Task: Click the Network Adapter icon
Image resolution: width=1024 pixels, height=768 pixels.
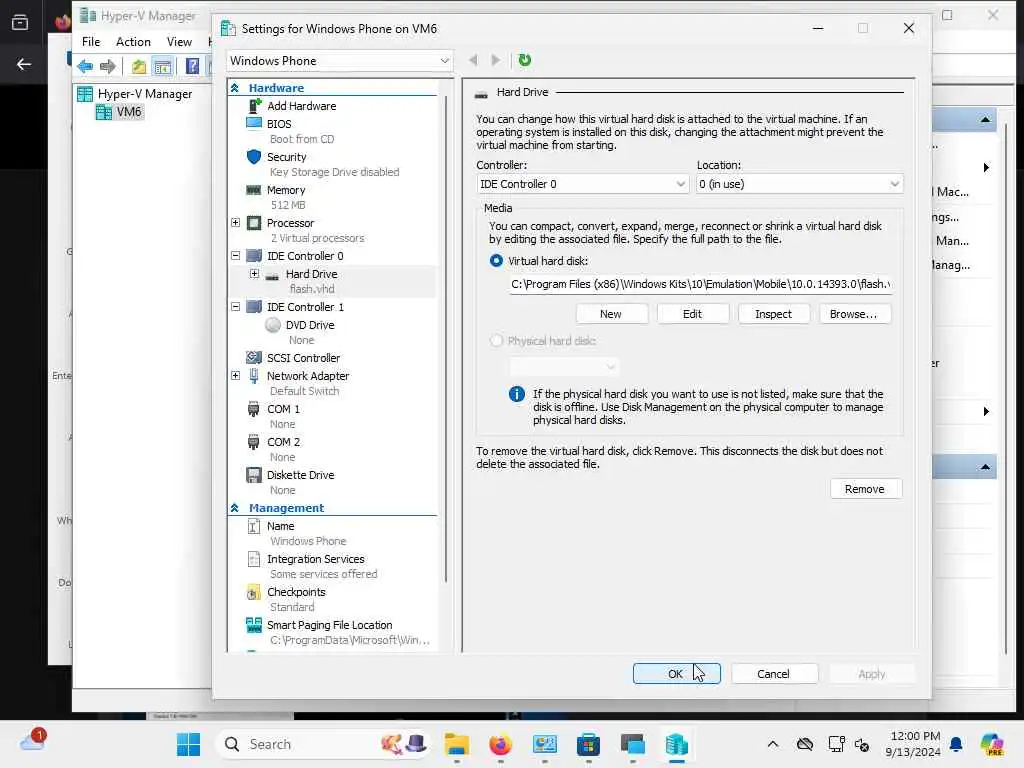Action: point(254,376)
